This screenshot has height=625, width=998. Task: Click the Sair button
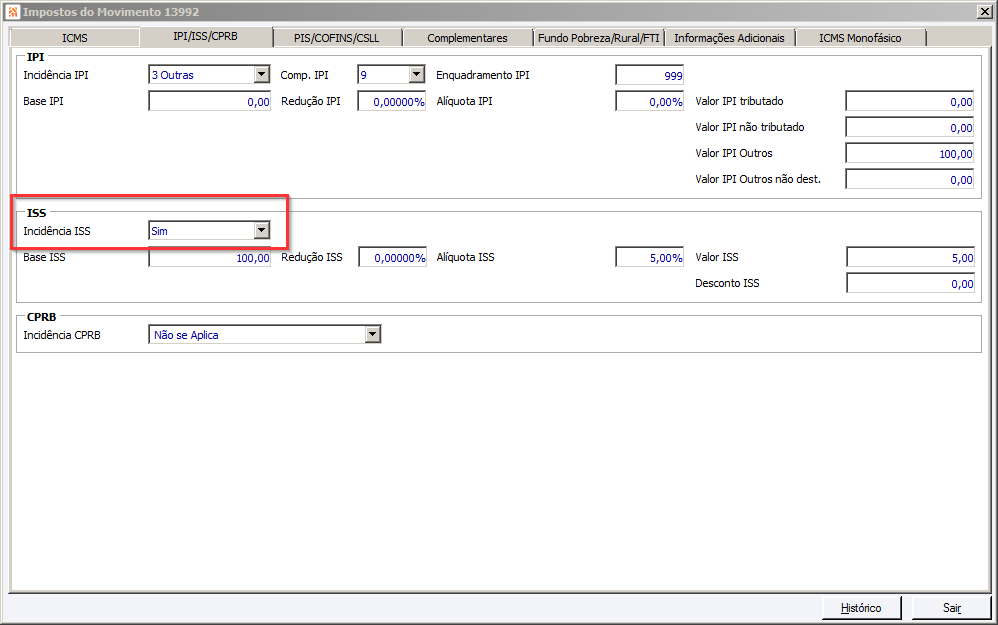coord(952,608)
